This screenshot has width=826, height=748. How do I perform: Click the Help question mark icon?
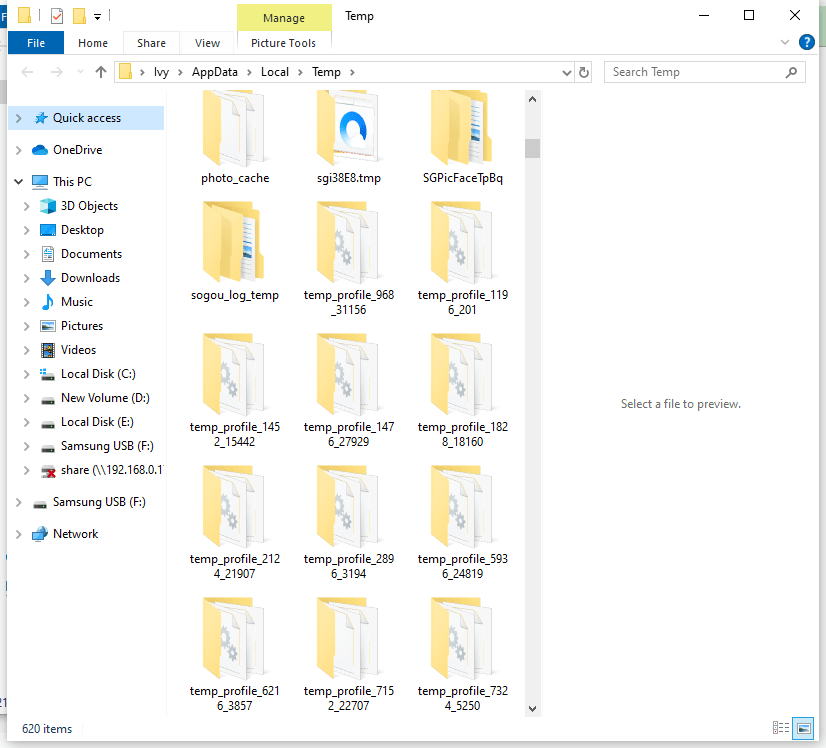(807, 41)
